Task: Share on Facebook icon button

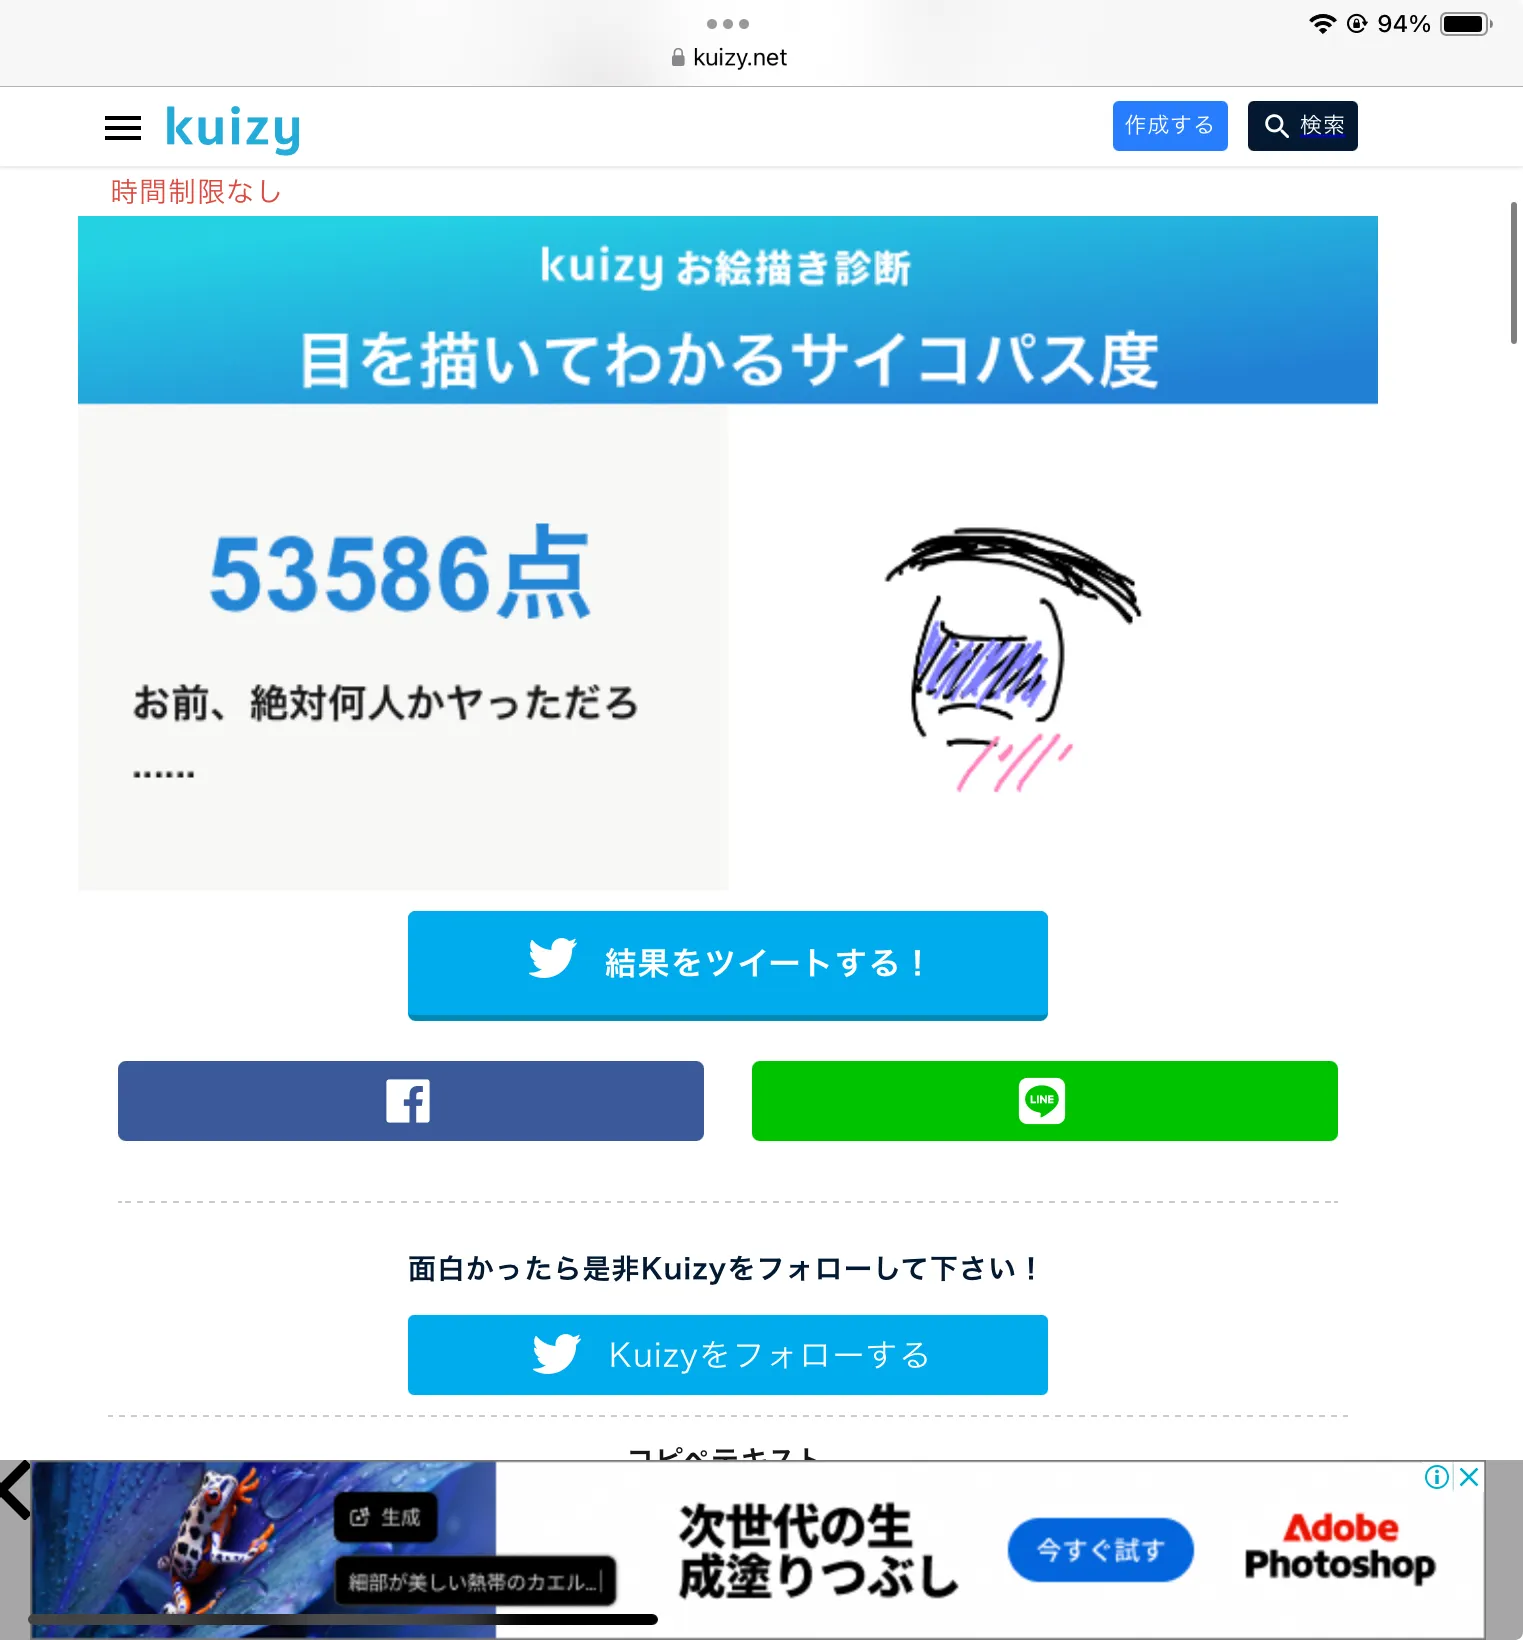Action: (411, 1101)
